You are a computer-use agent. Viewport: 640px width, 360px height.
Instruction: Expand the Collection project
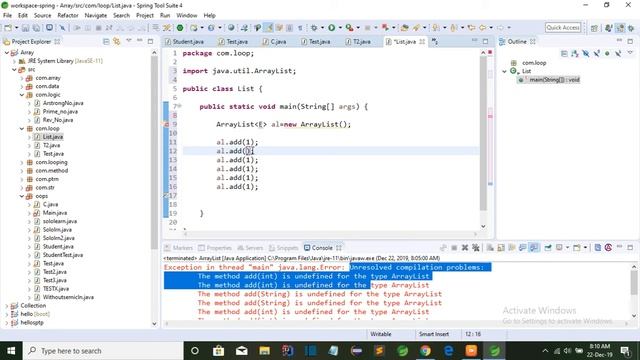(7, 306)
